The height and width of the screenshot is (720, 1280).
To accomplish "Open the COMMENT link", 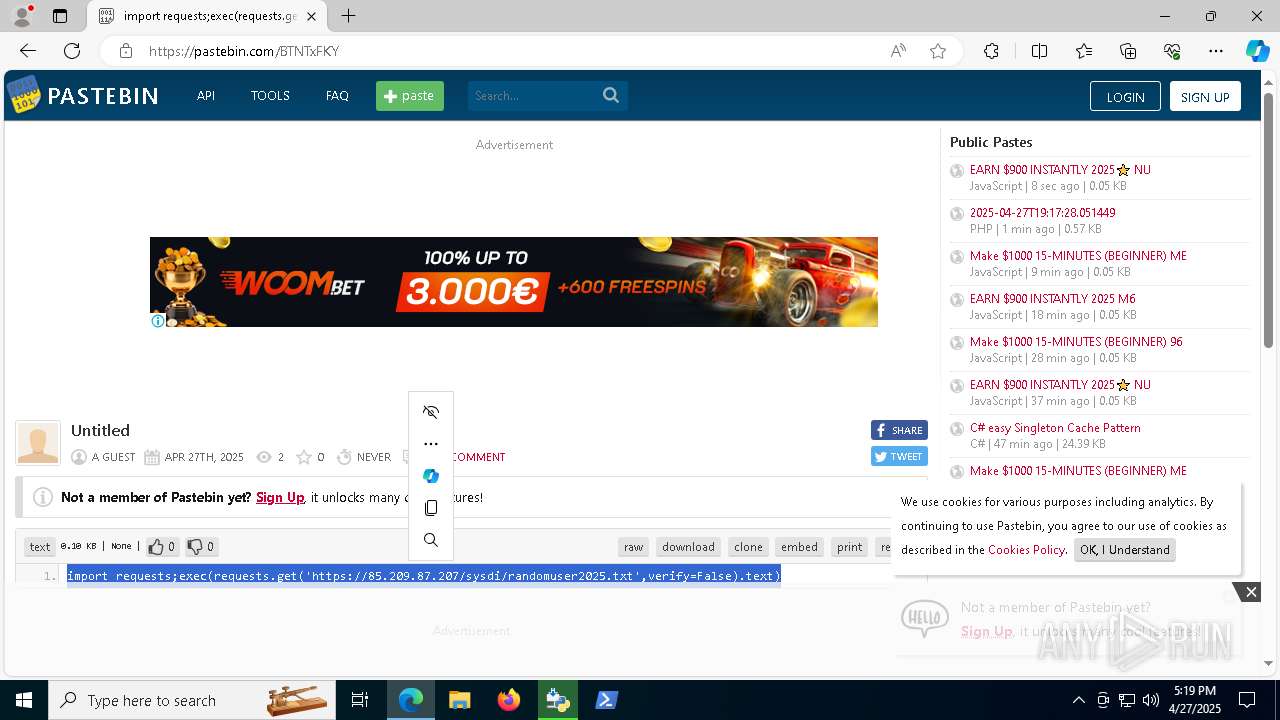I will (x=478, y=457).
